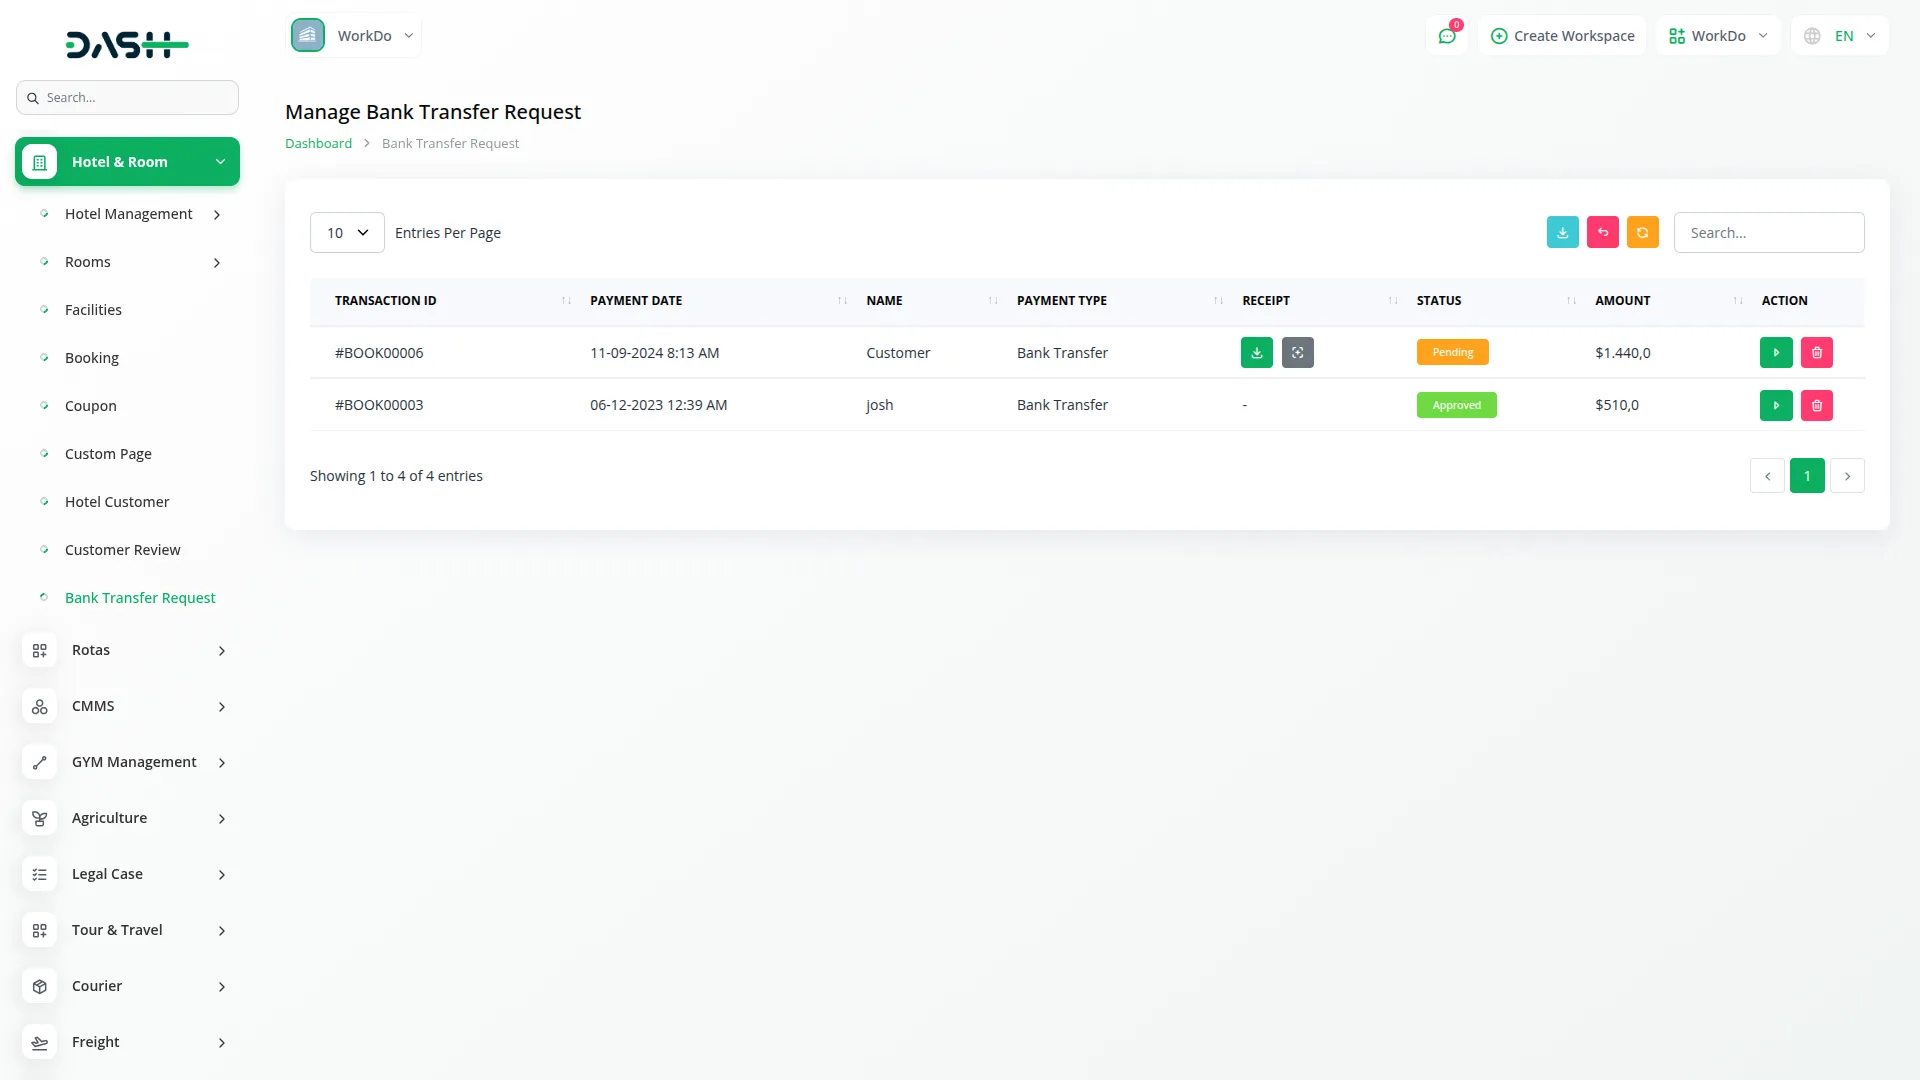This screenshot has width=1920, height=1080.
Task: Go to next pagination page
Action: point(1846,476)
